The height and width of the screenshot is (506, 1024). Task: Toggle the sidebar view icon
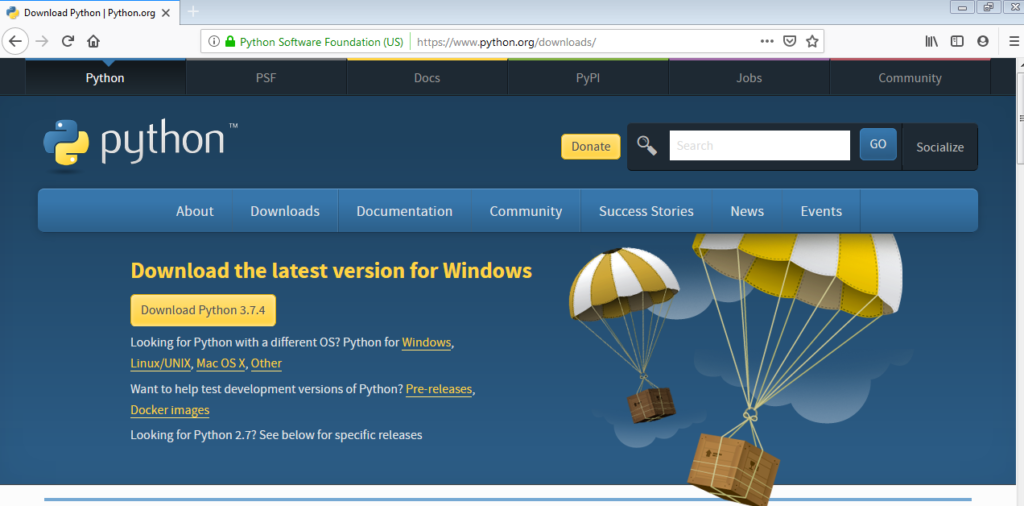(957, 41)
